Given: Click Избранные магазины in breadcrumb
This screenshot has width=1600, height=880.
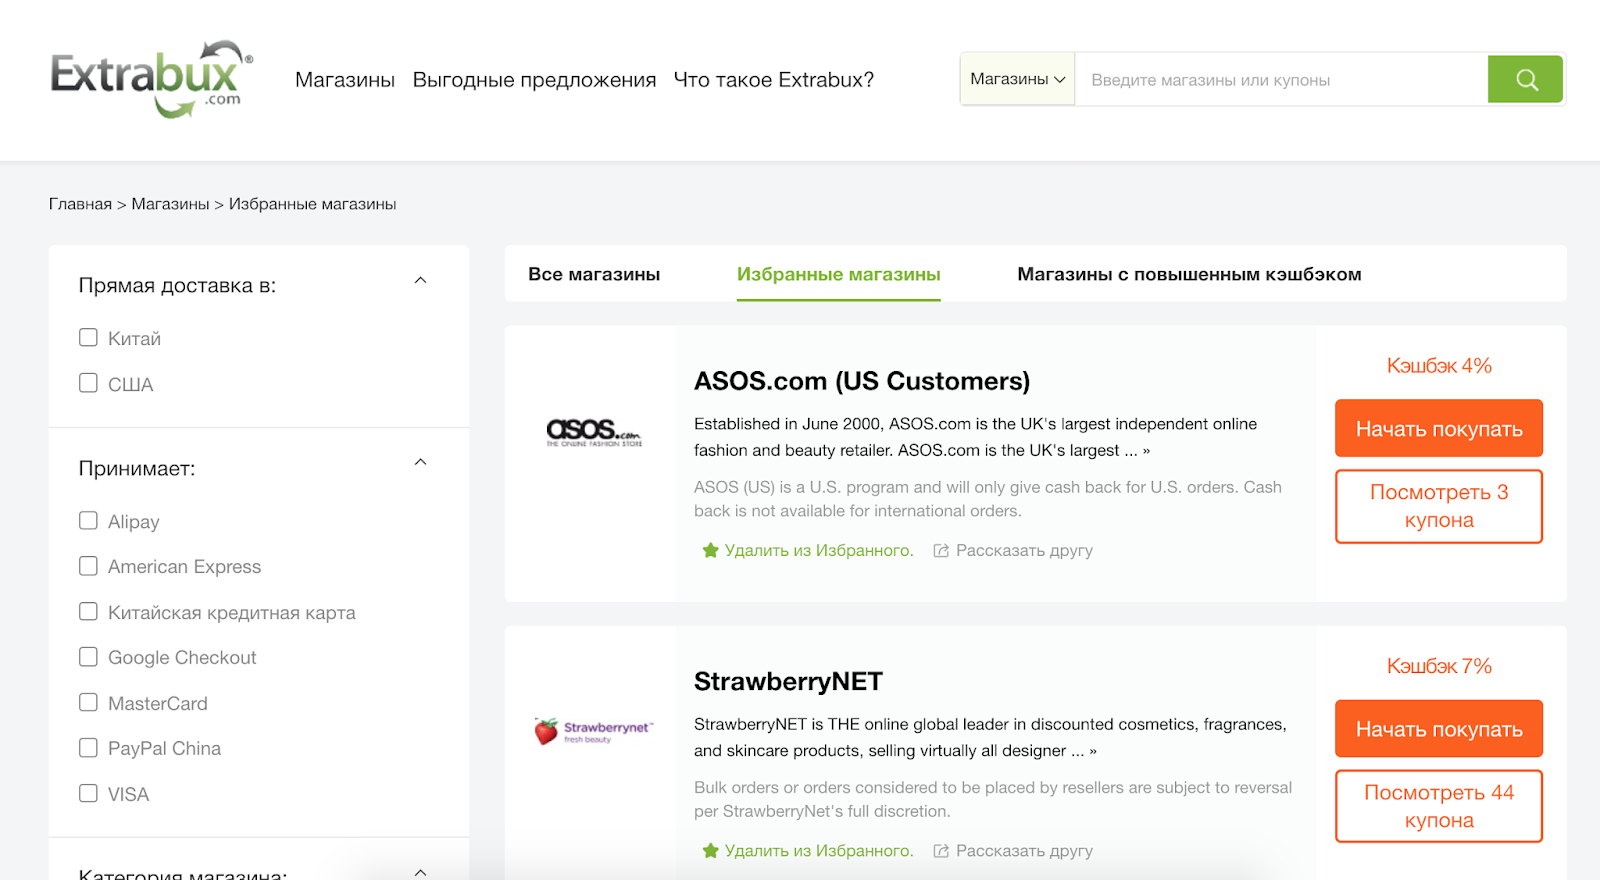Looking at the screenshot, I should 312,204.
